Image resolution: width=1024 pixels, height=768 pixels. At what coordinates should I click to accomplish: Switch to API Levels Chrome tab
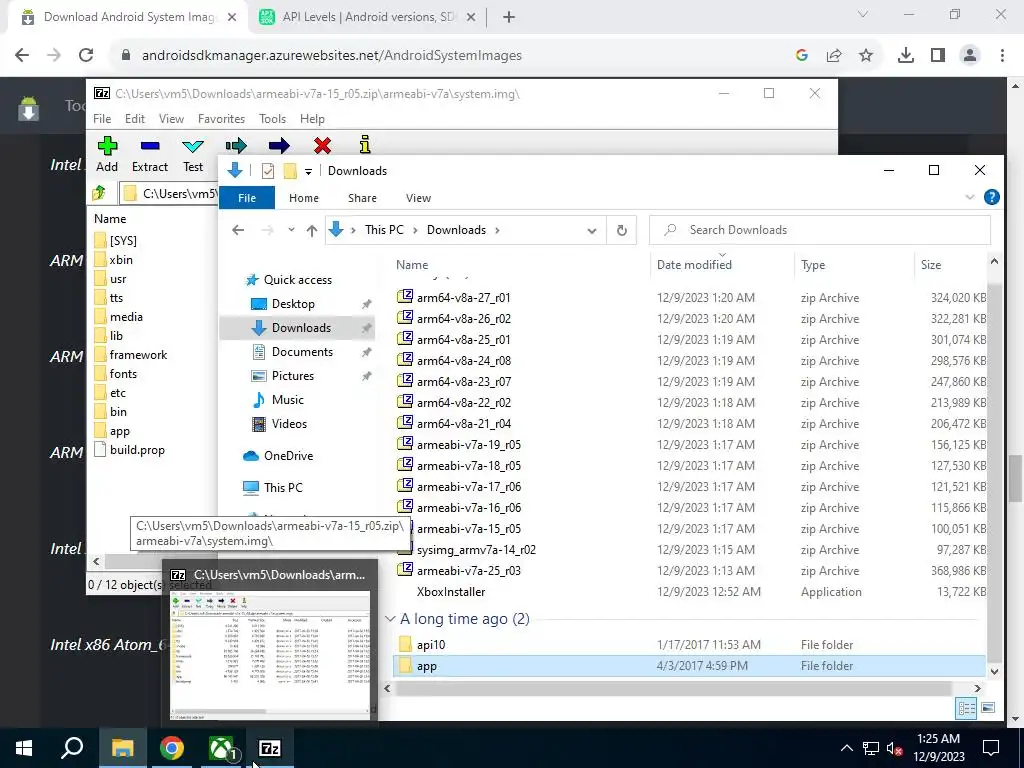coord(367,17)
